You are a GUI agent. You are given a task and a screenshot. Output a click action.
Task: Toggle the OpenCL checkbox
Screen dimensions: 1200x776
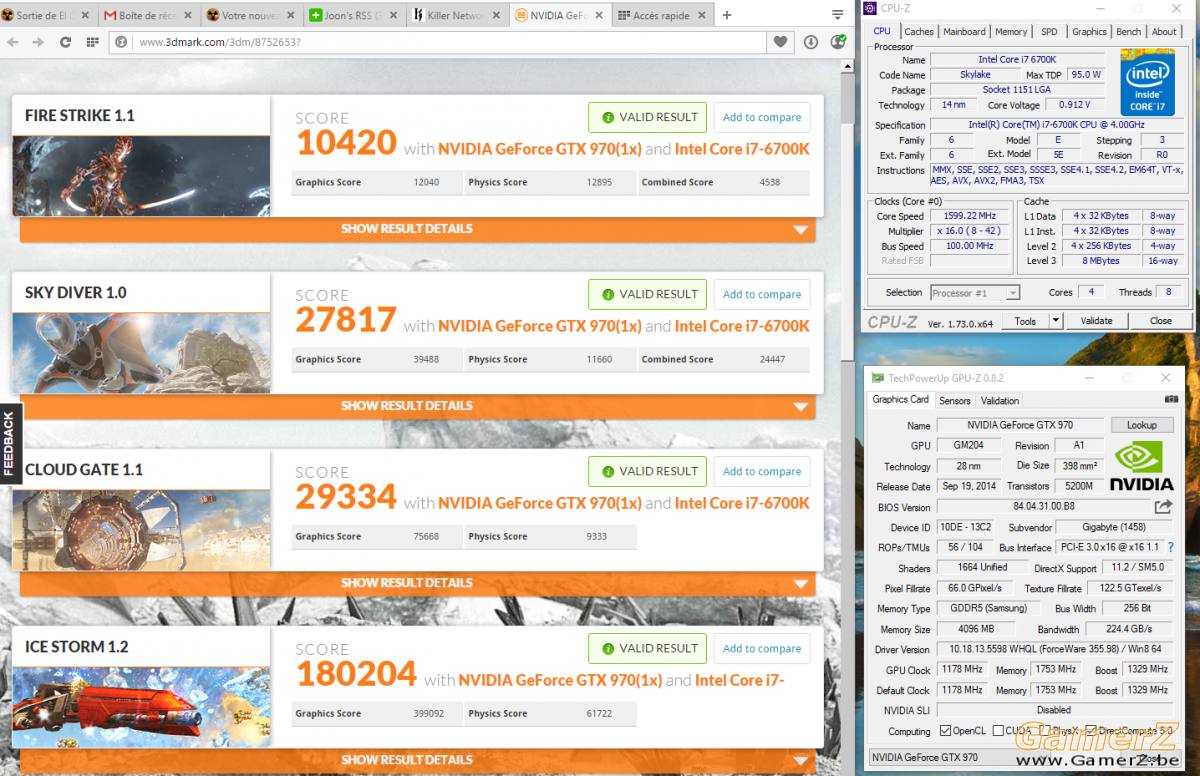[946, 731]
